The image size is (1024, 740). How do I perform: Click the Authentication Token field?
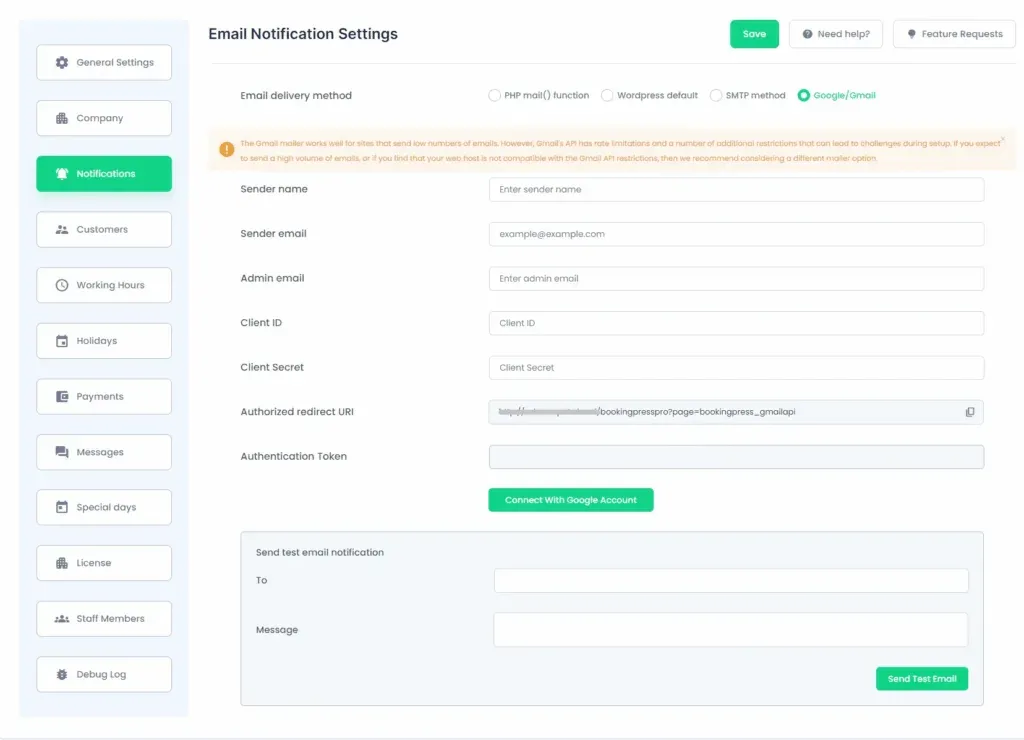click(736, 457)
